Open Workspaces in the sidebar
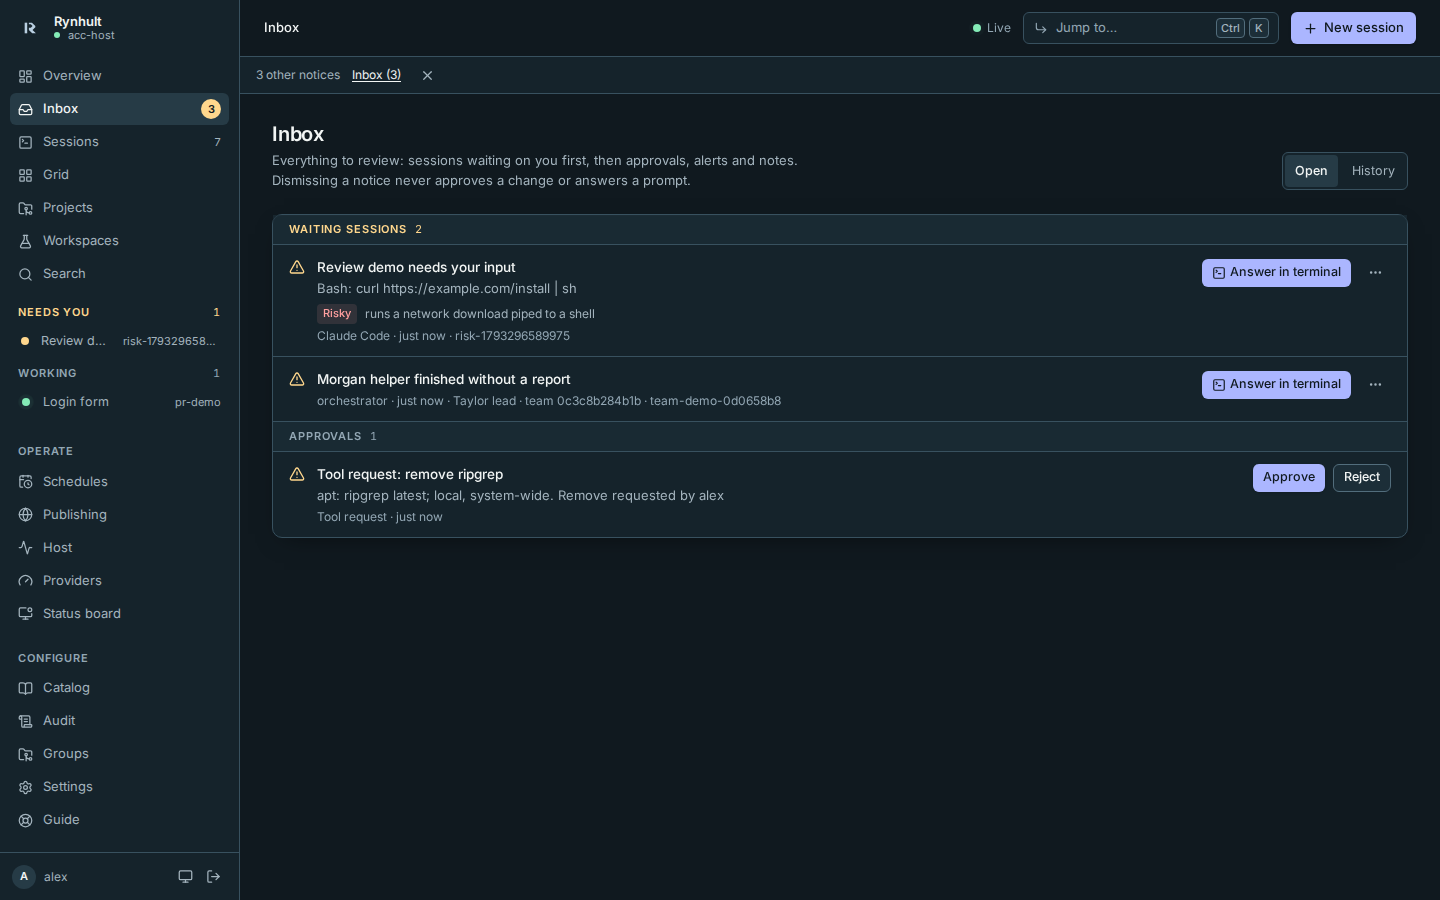1440x900 pixels. click(119, 241)
